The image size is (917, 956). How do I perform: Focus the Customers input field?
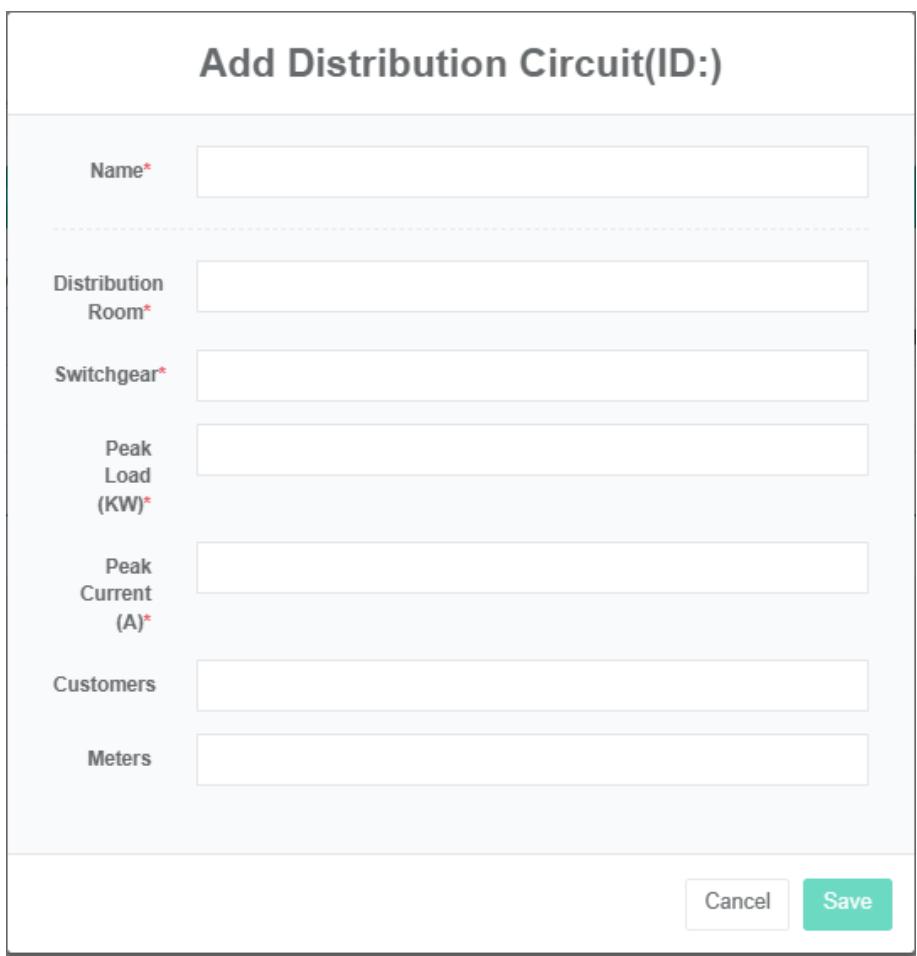click(x=532, y=686)
